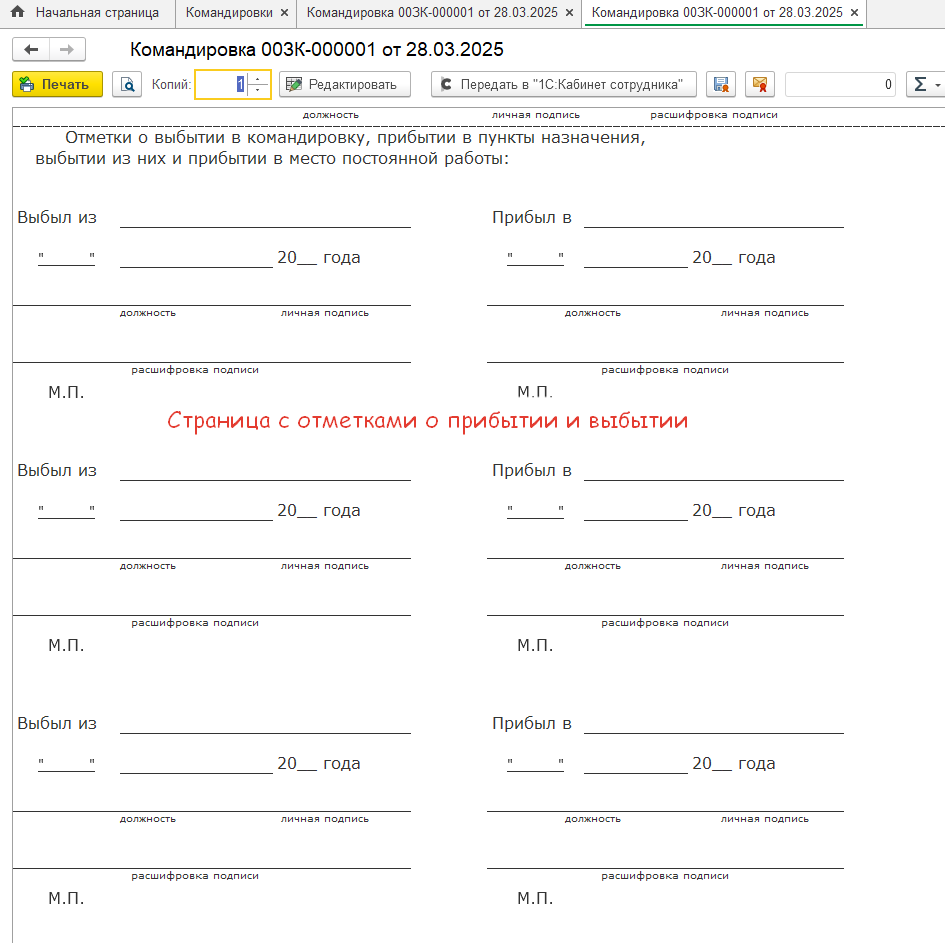Click the Печать print button
The image size is (945, 943).
click(x=57, y=85)
